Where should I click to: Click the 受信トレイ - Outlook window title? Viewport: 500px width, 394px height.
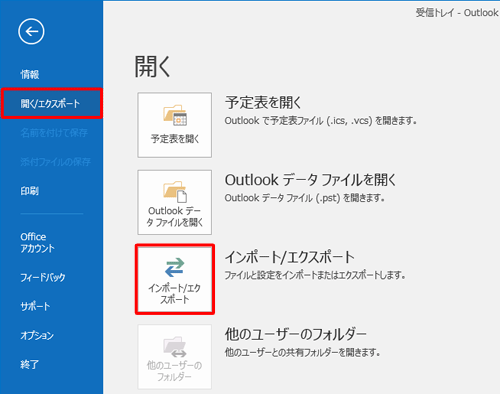tap(457, 13)
